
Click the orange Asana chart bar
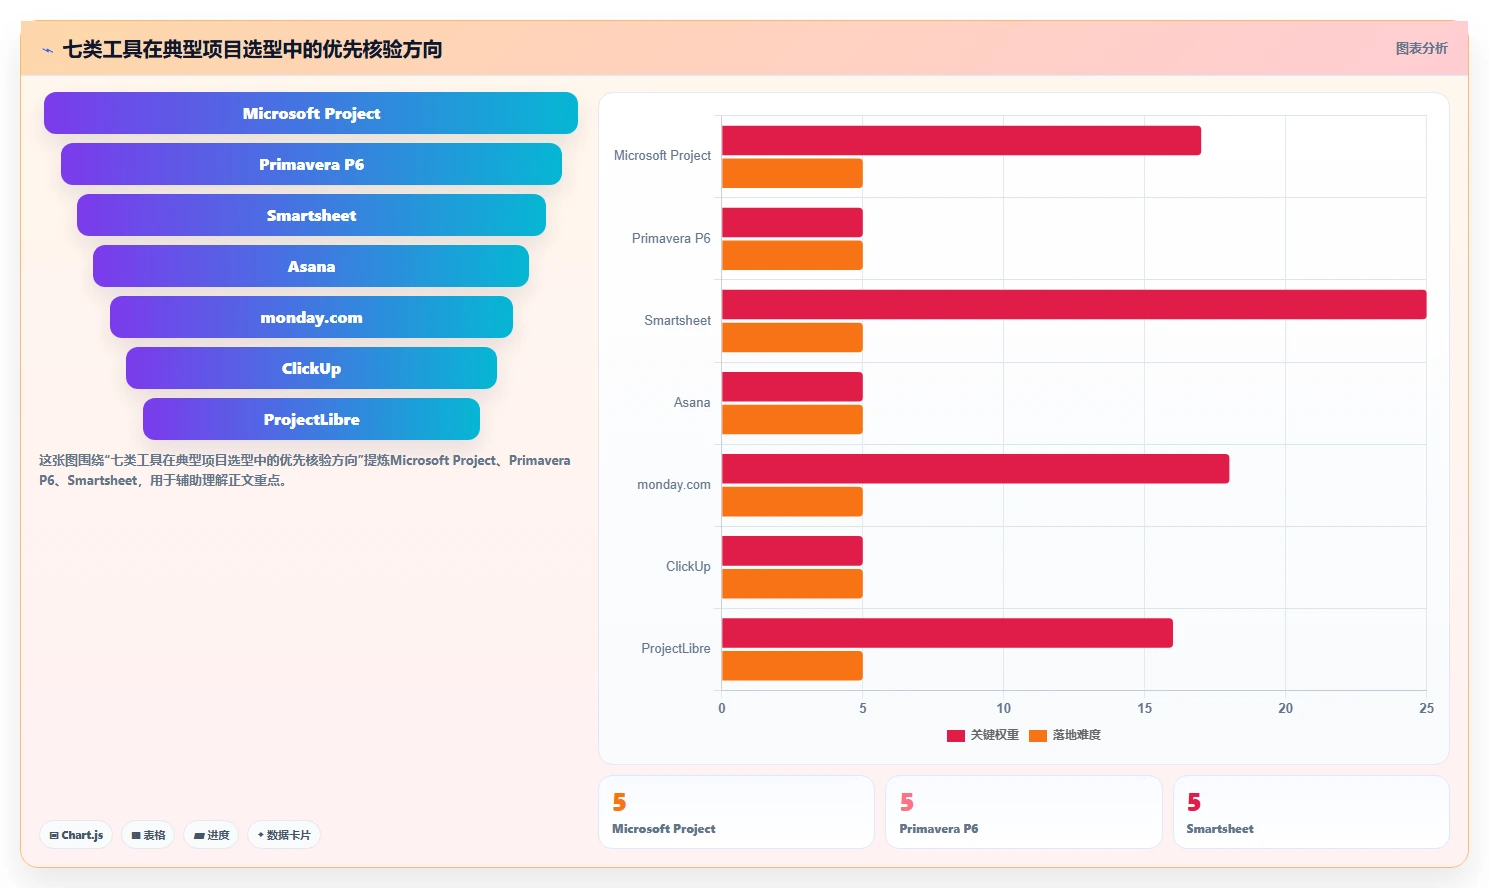point(792,419)
